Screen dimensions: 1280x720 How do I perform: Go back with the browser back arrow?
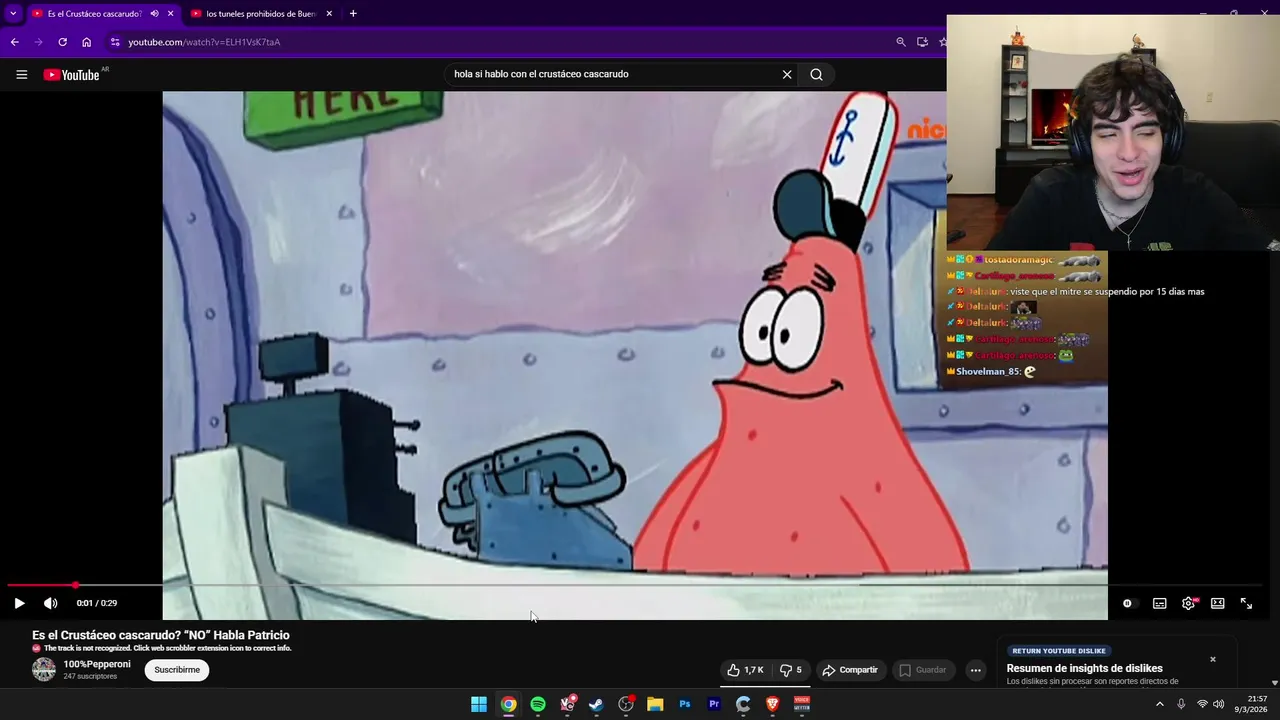[14, 42]
